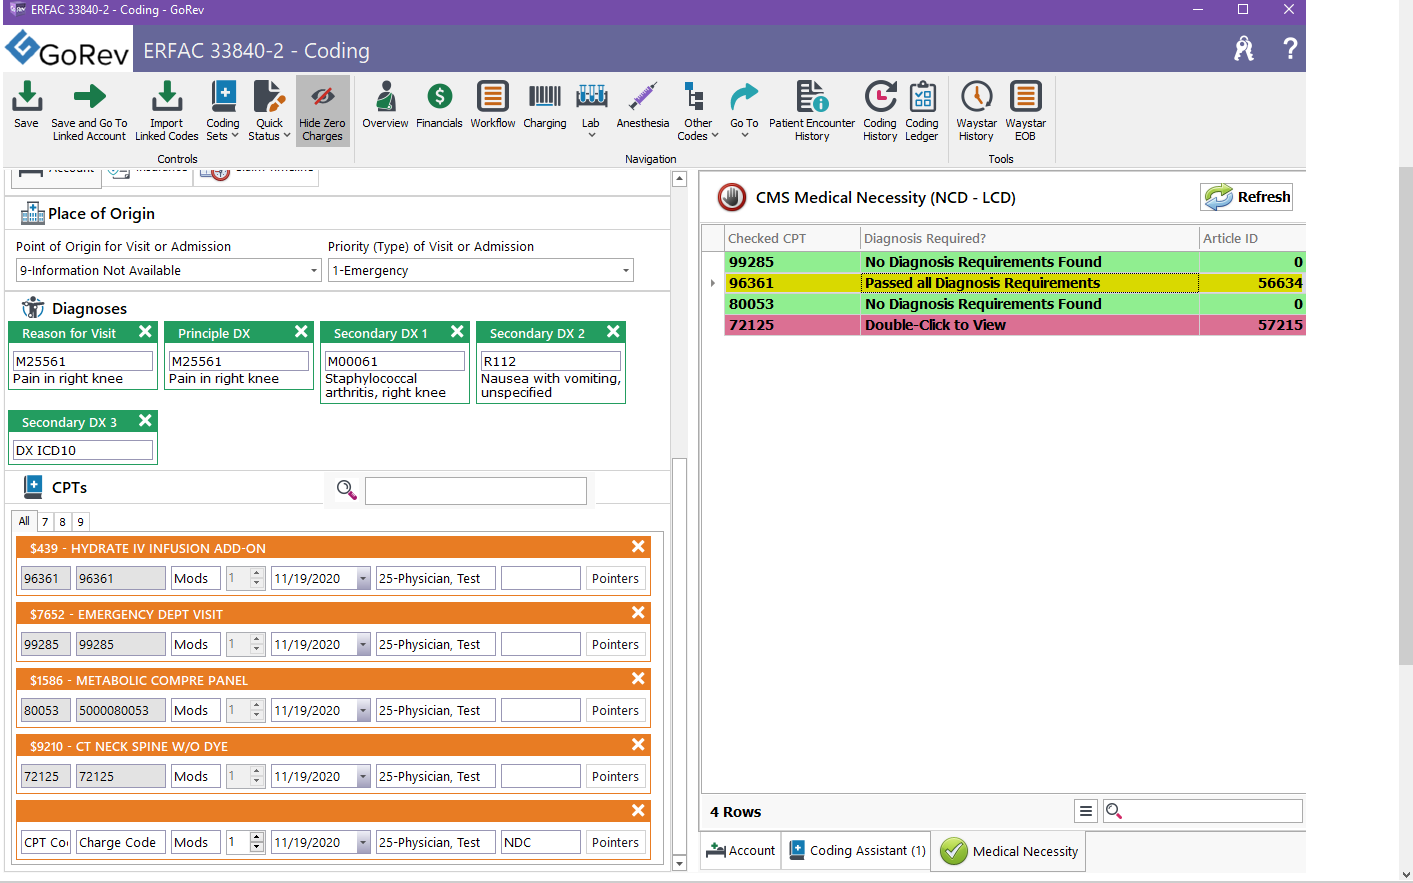
Task: Open the Go To dropdown
Action: [744, 110]
